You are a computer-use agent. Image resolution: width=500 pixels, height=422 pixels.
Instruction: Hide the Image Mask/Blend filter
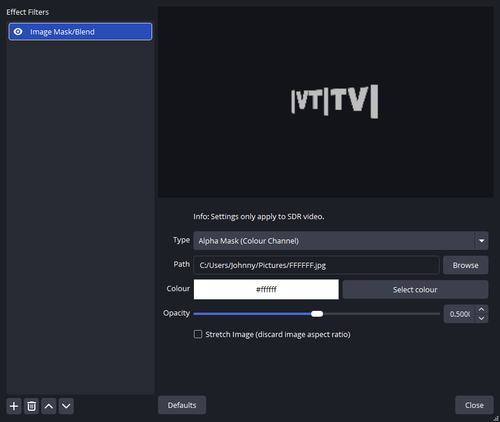click(x=18, y=32)
